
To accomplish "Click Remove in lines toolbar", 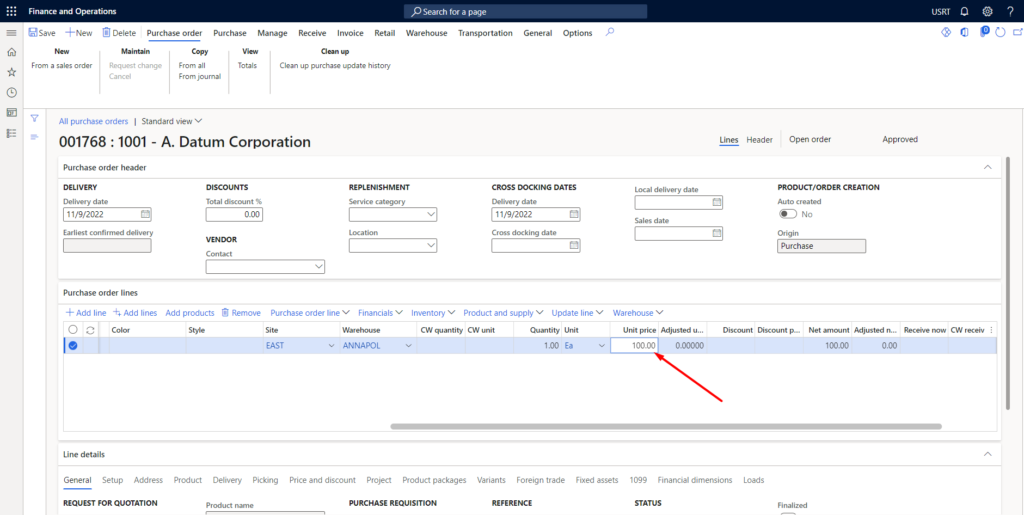I will [x=241, y=313].
